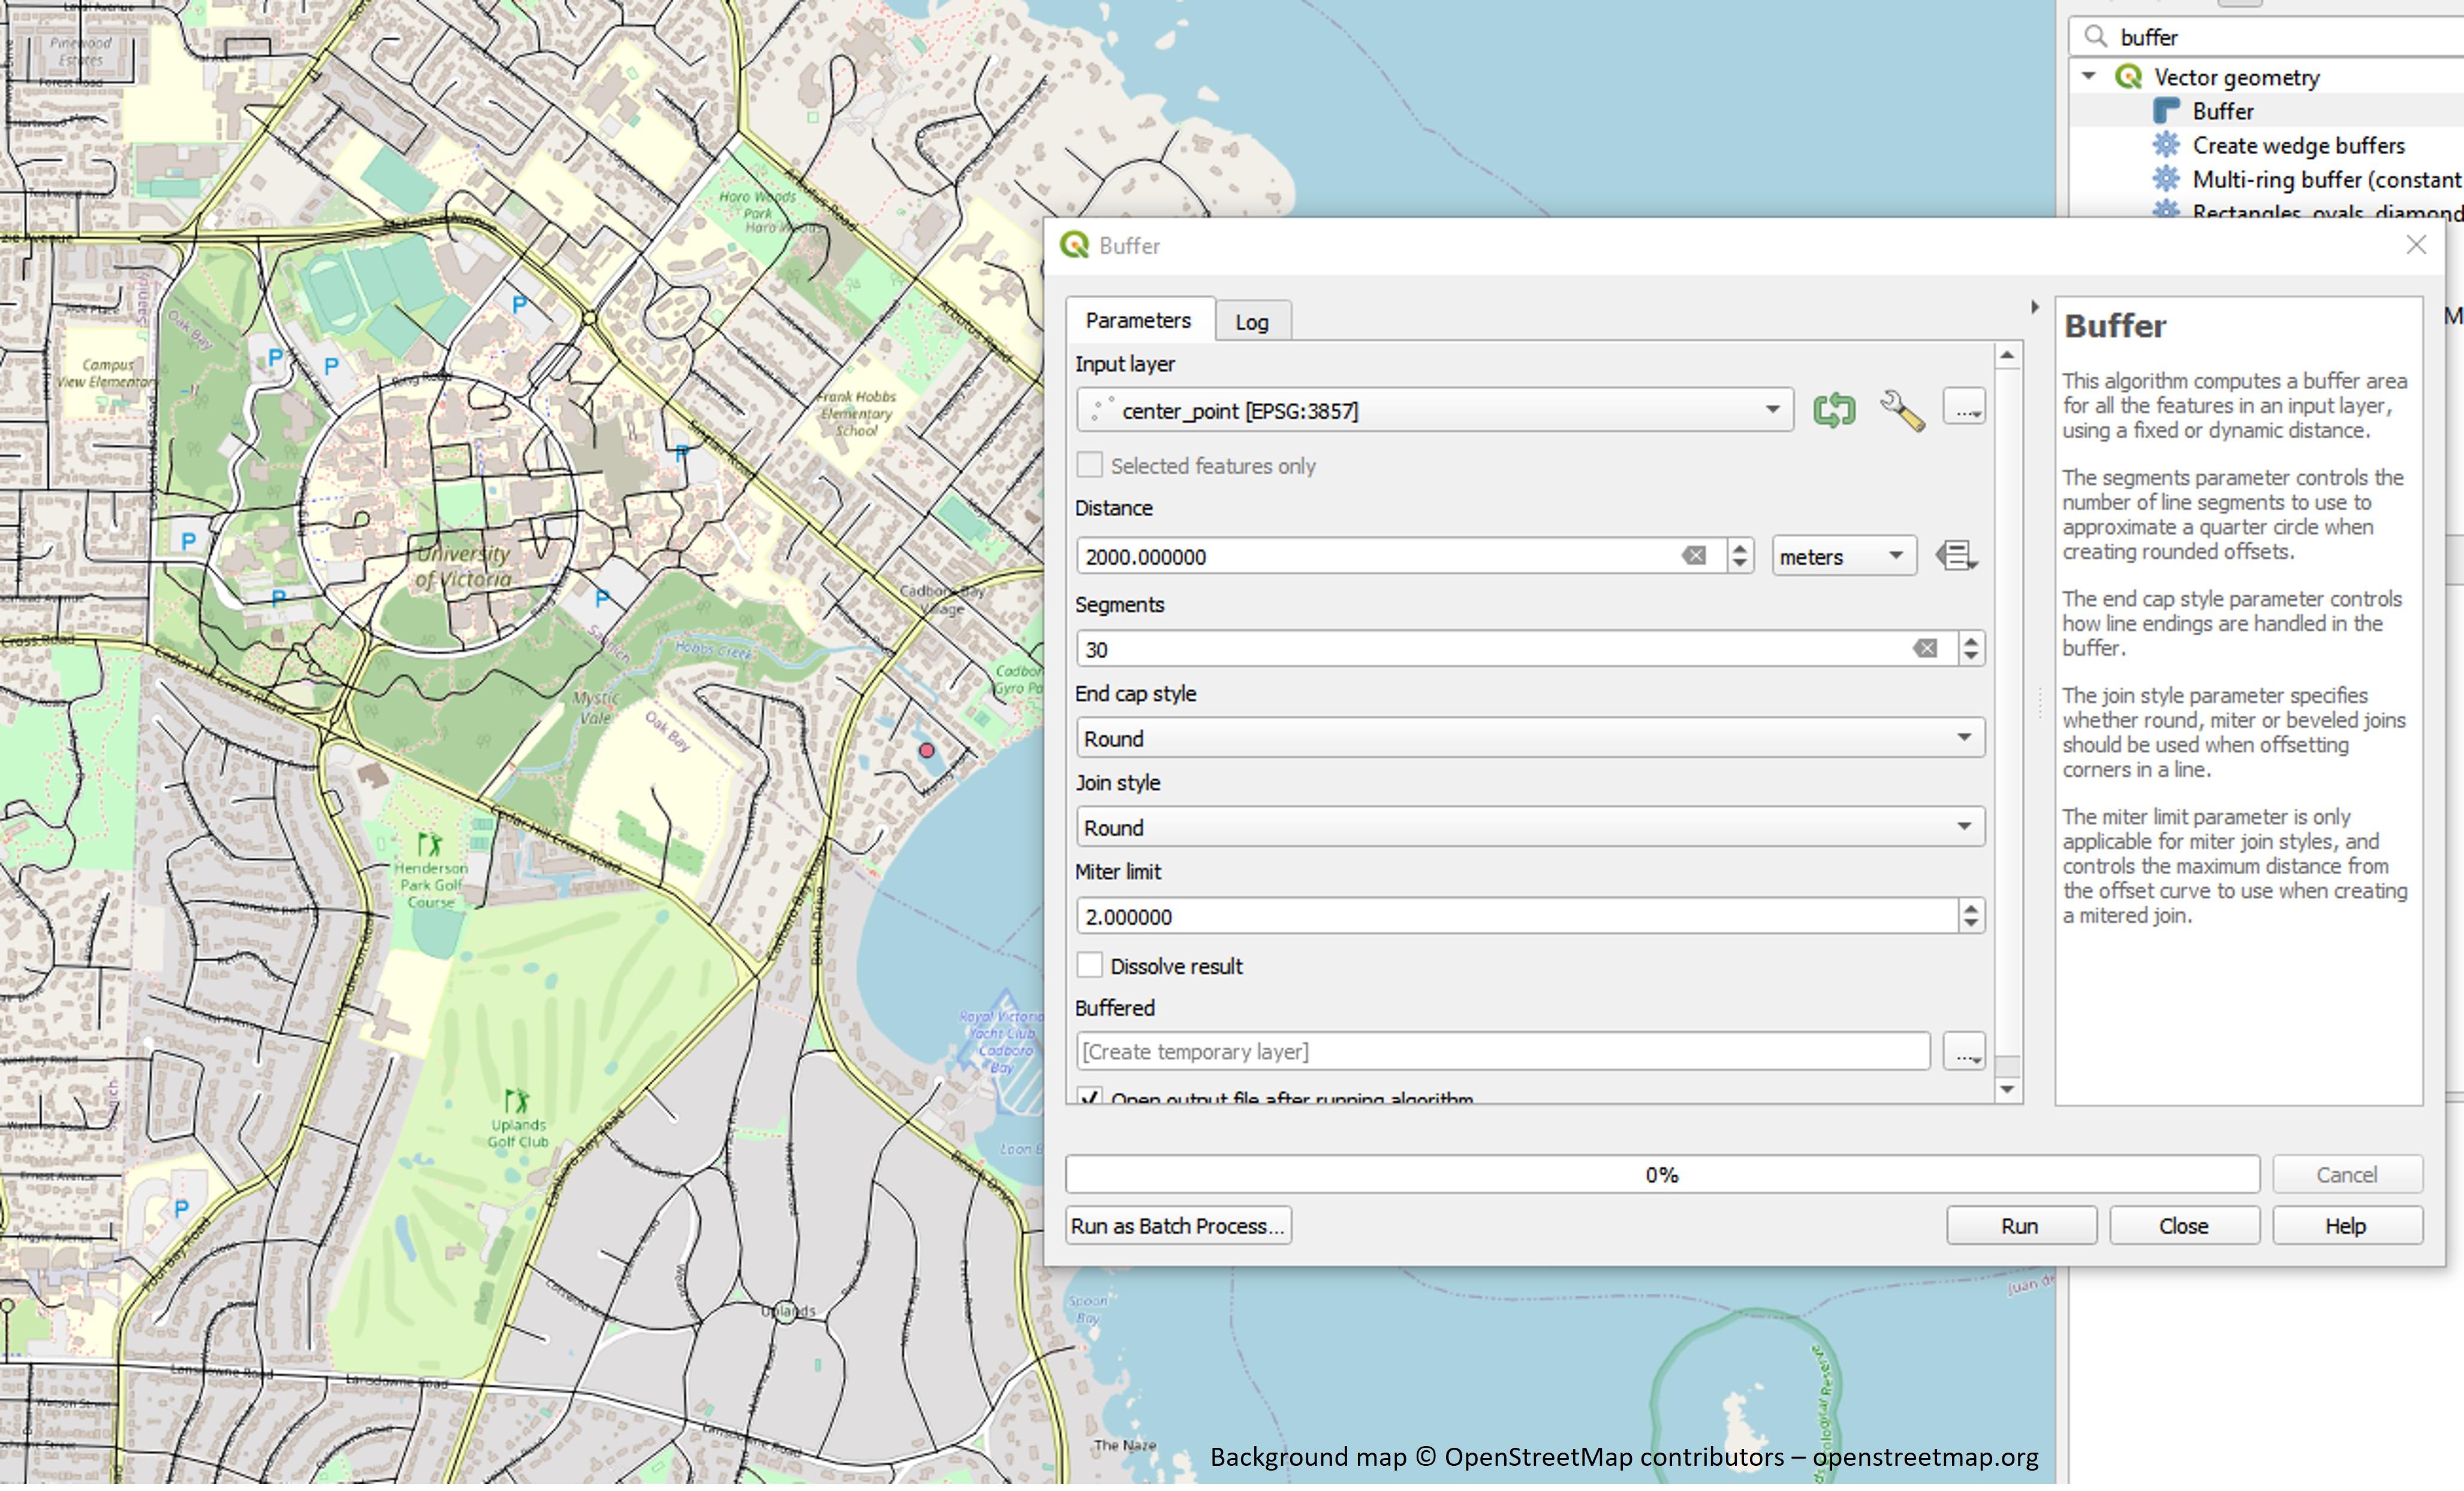Image resolution: width=2464 pixels, height=1491 pixels.
Task: Collapse the help panel arrow
Action: click(x=2034, y=308)
